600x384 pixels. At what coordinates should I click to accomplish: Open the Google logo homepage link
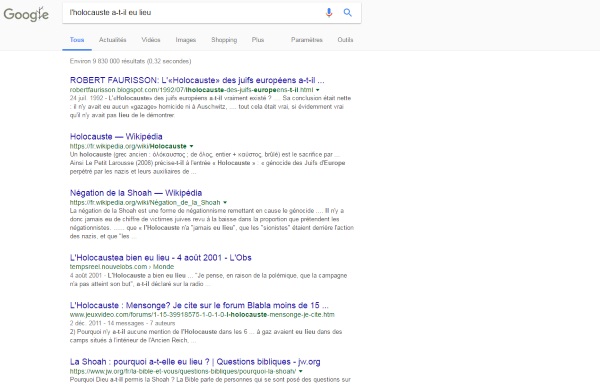pos(26,15)
